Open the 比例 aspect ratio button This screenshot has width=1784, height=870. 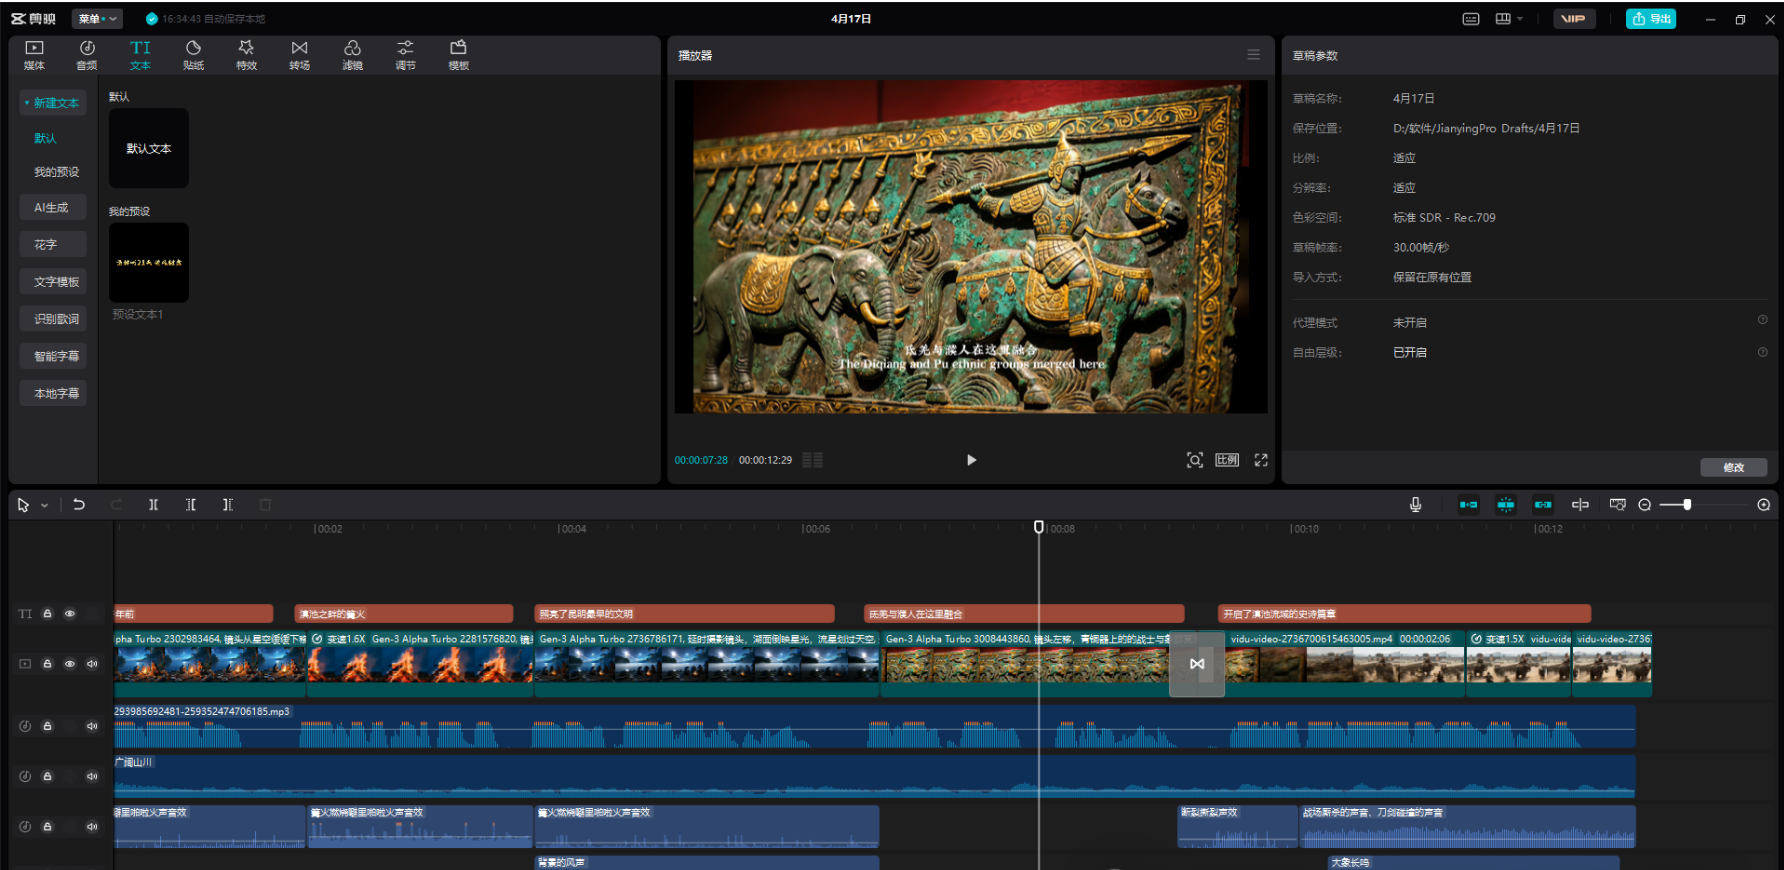(x=1227, y=460)
